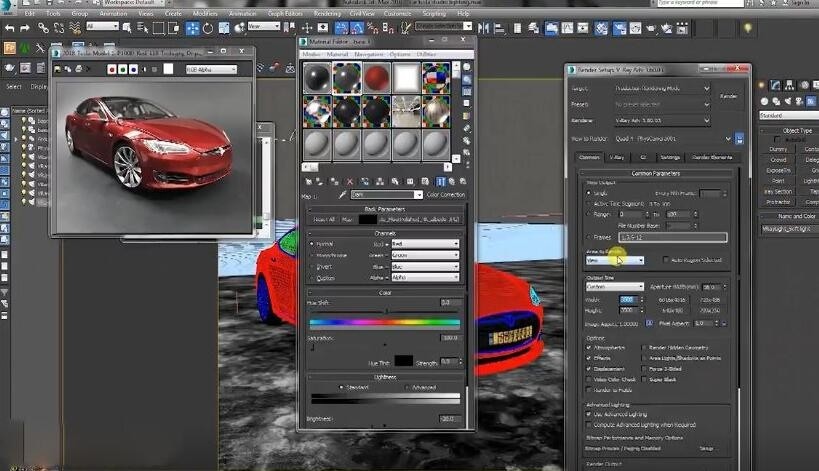The width and height of the screenshot is (819, 471).
Task: Enable the red channel in render window
Action: (112, 69)
